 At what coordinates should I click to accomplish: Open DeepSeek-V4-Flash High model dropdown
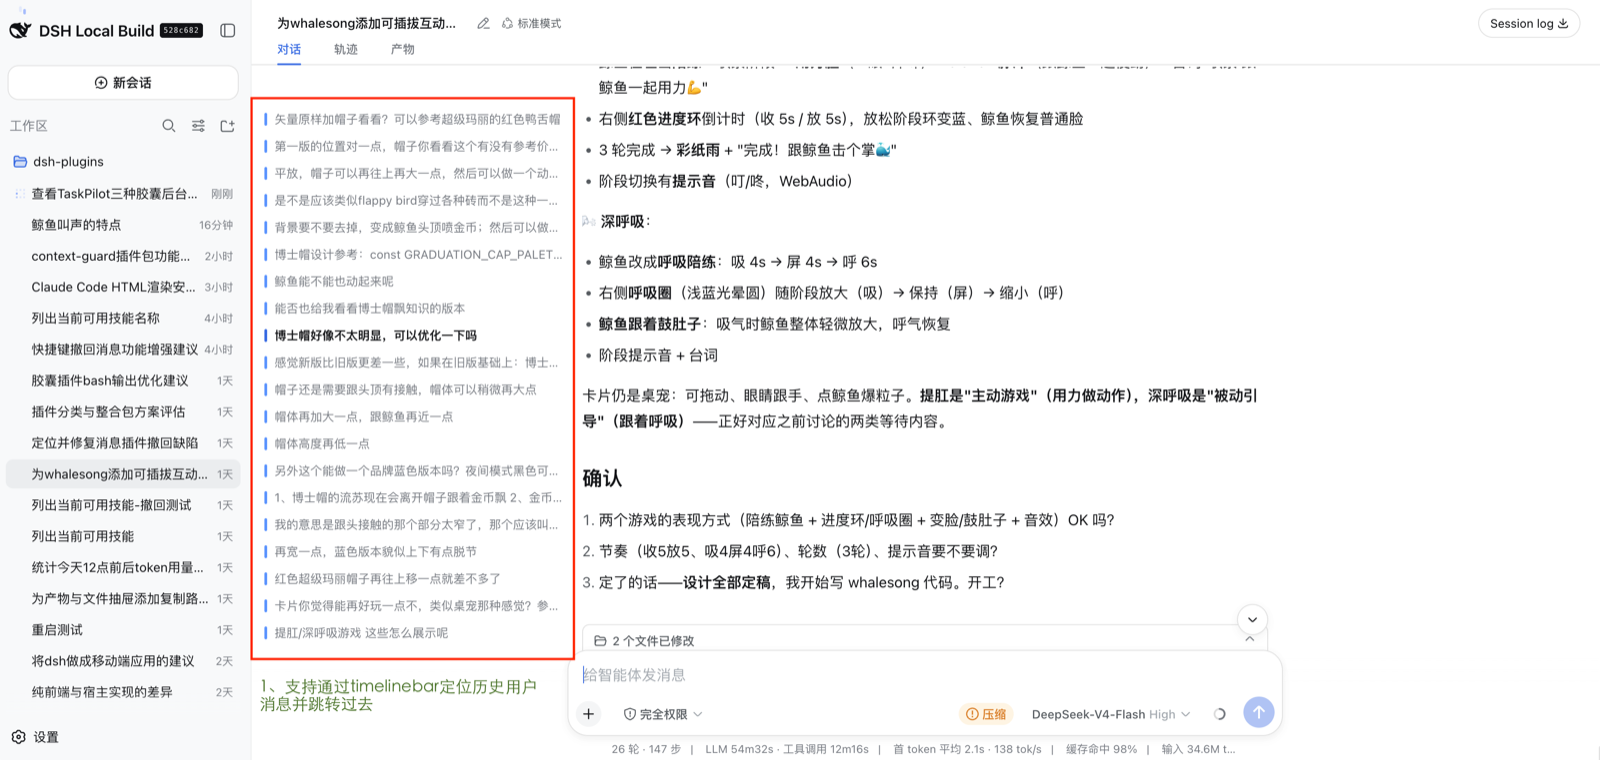1111,714
